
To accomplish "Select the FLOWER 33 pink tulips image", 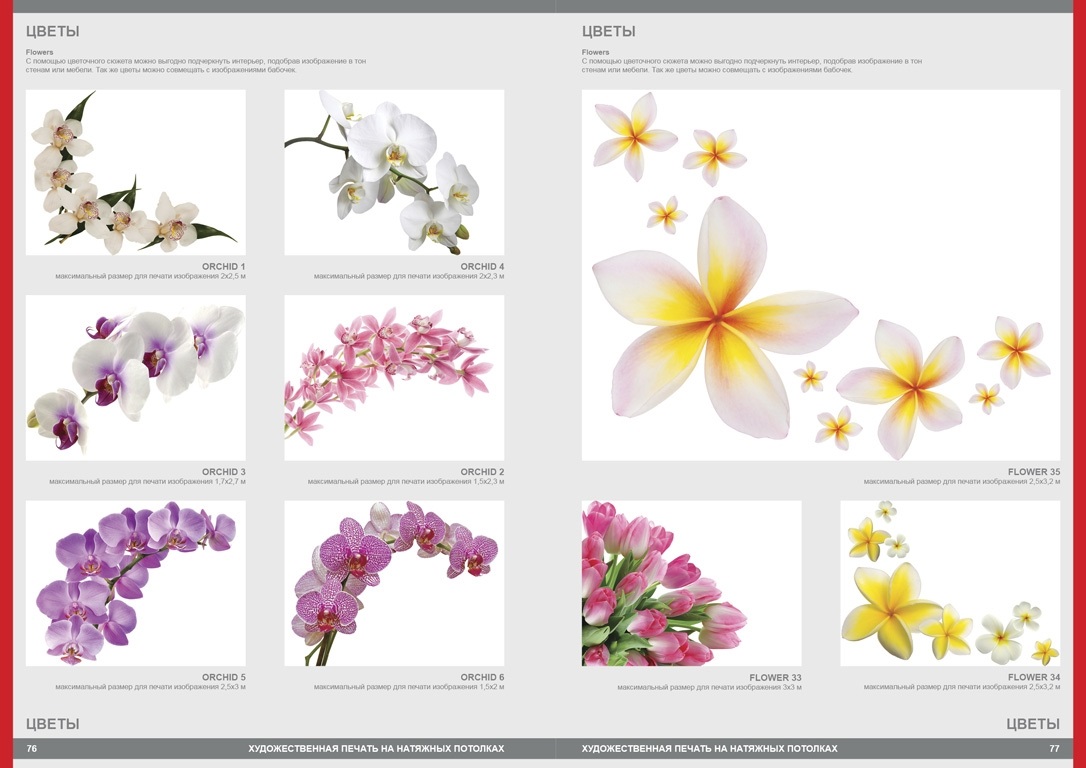I will [691, 583].
